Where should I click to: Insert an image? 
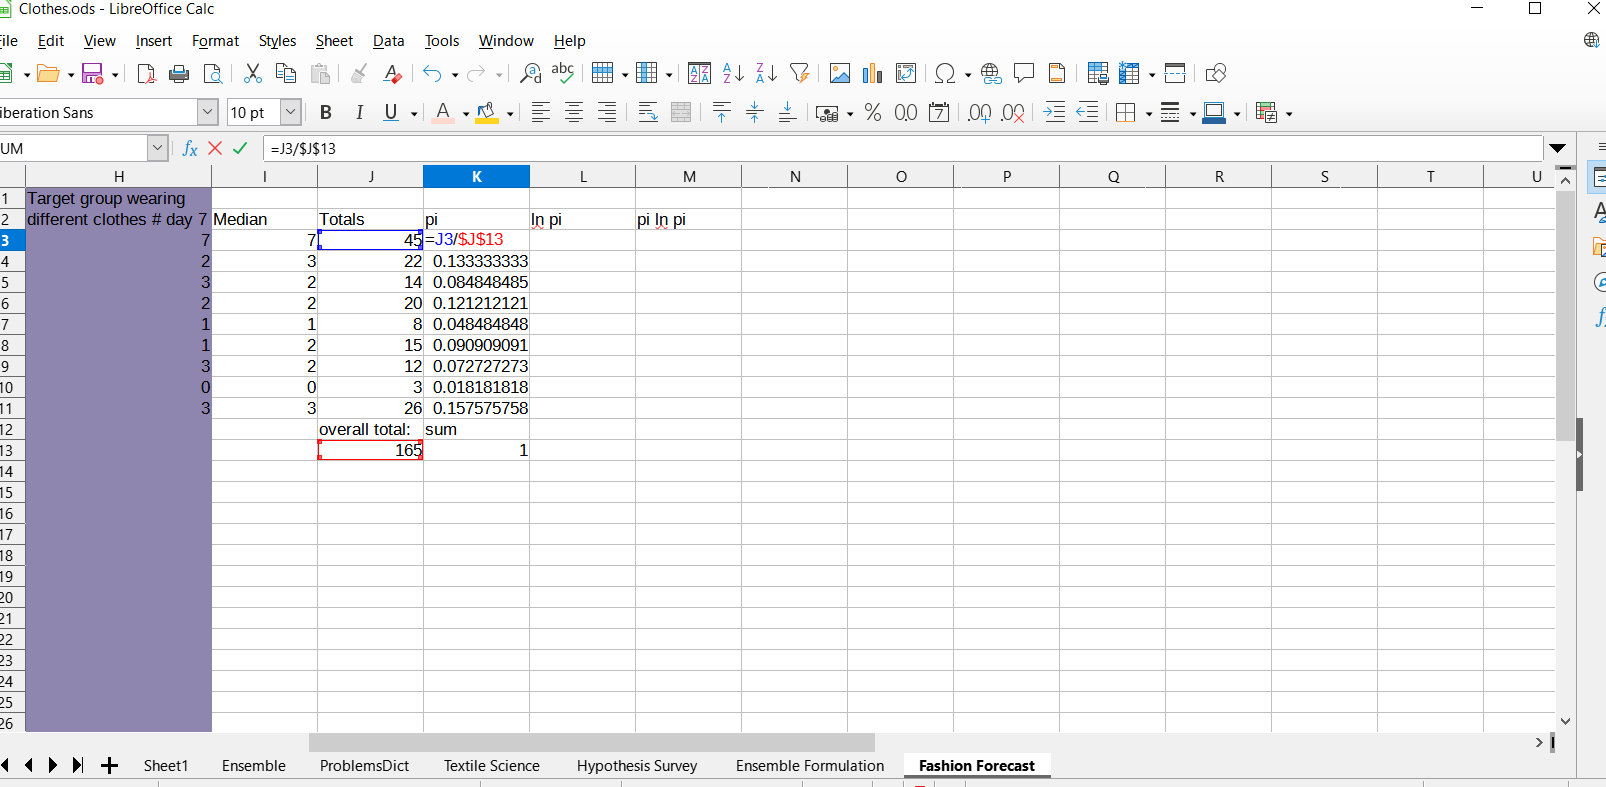point(840,73)
